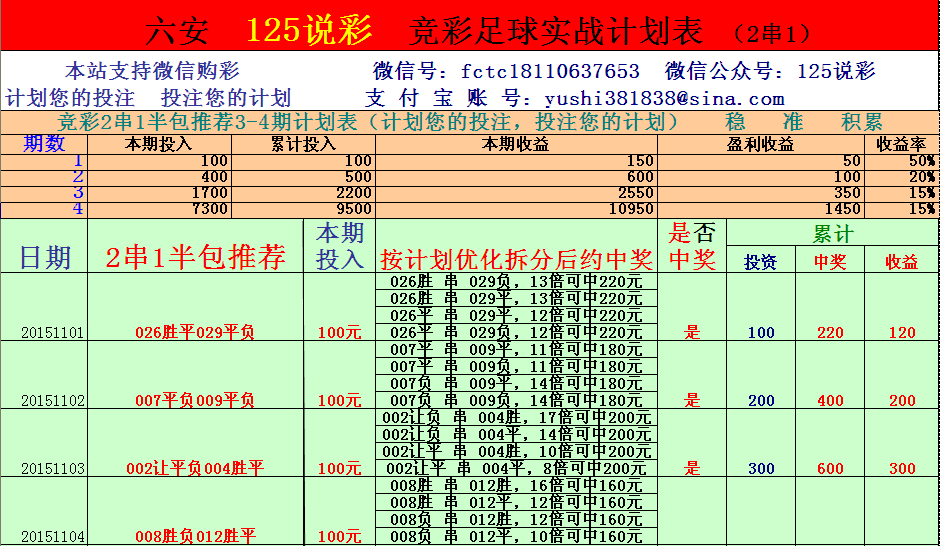
Task: Select the 日期 column header
Action: (x=45, y=257)
